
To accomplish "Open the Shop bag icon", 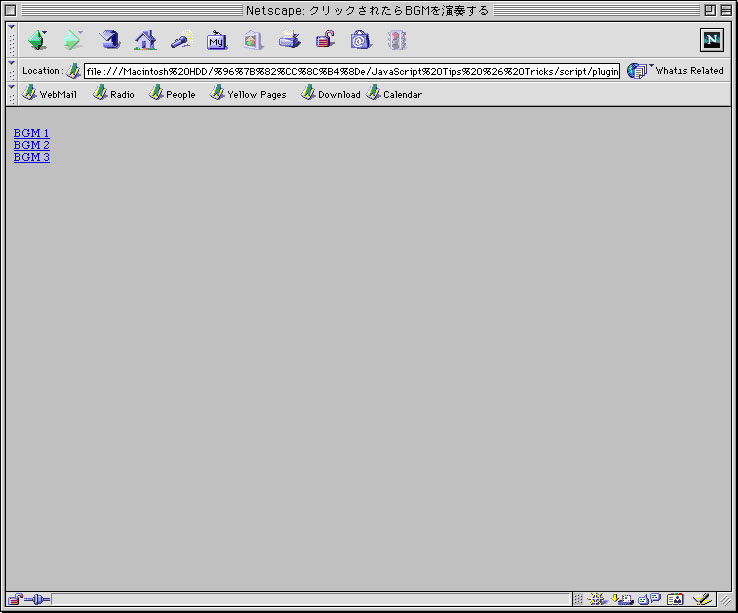I will coord(361,40).
